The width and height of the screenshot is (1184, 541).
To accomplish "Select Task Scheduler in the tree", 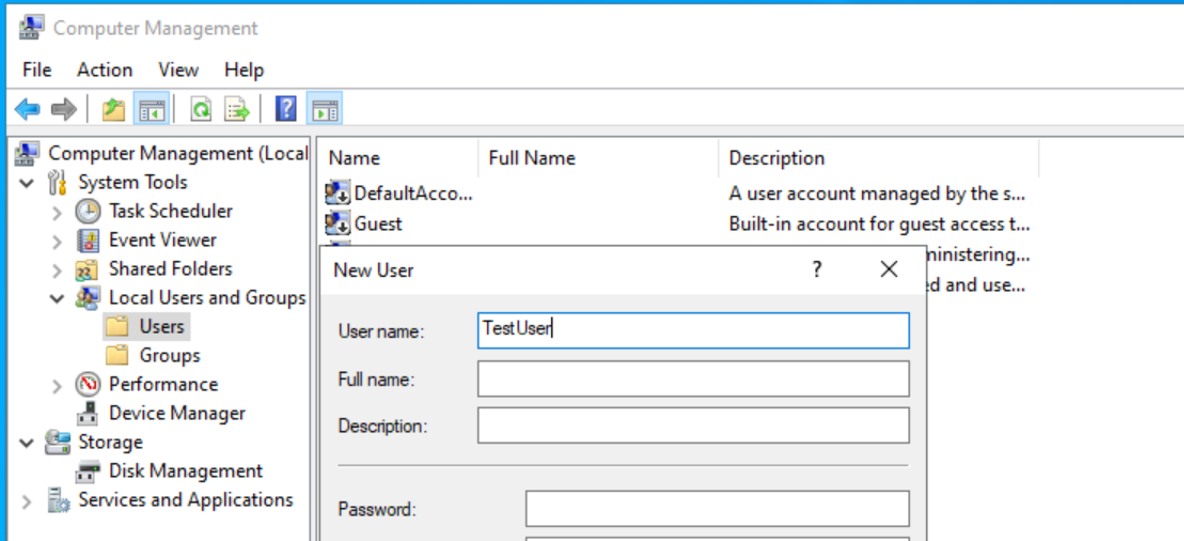I will pos(170,211).
